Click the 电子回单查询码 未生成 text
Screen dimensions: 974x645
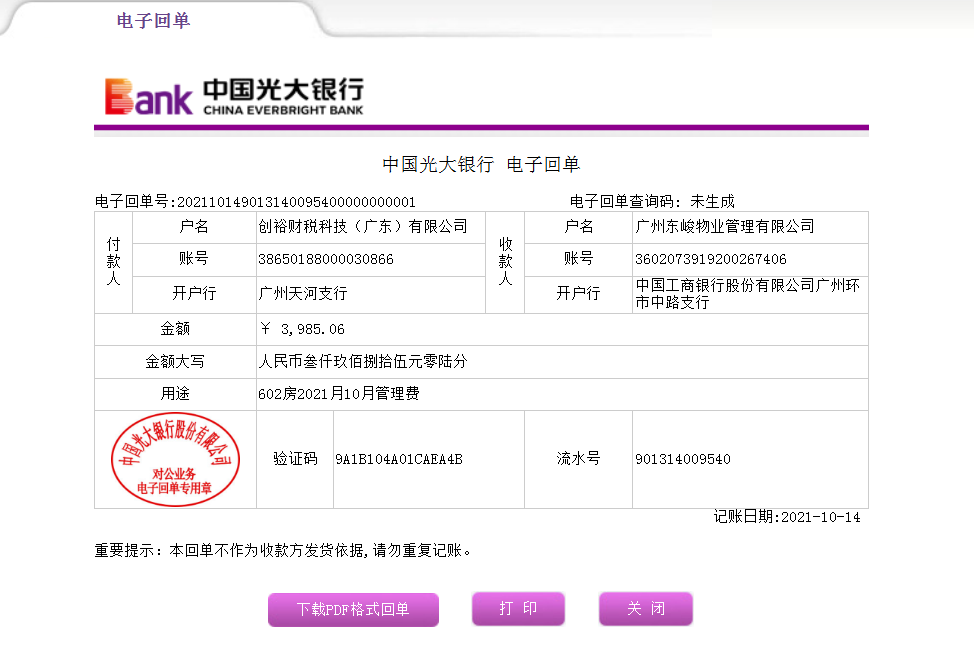(x=651, y=201)
